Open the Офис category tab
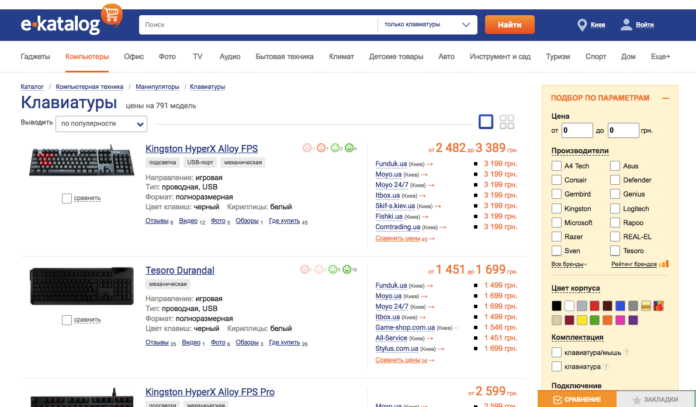696x407 pixels. 134,56
